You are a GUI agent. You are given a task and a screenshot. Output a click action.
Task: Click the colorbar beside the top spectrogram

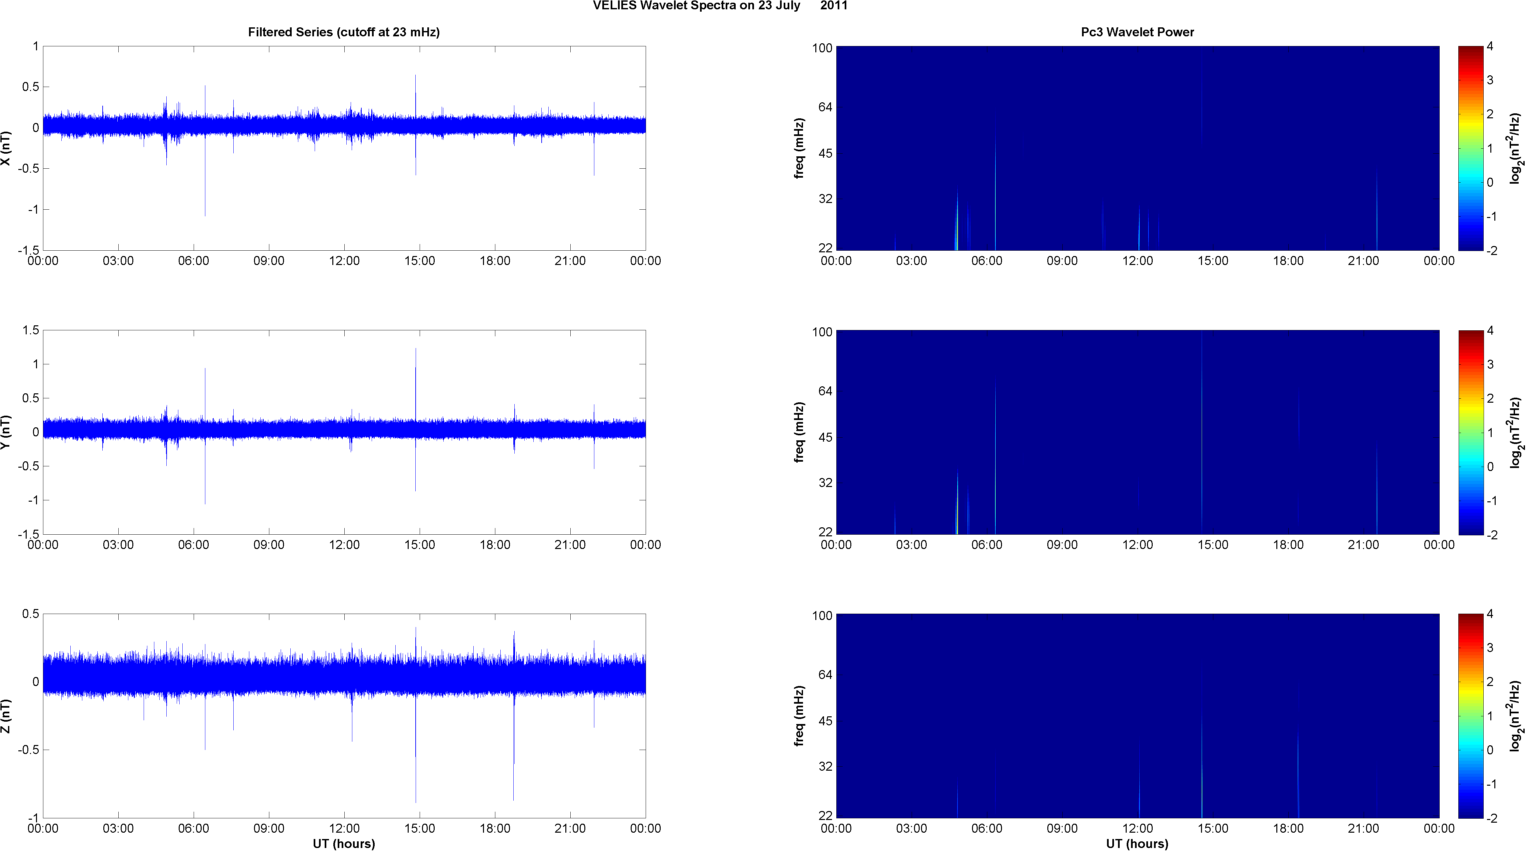point(1470,148)
